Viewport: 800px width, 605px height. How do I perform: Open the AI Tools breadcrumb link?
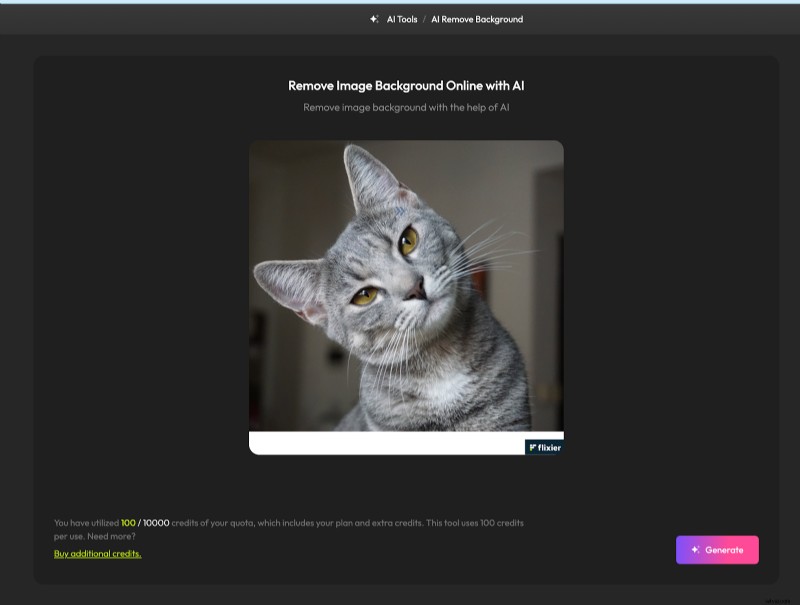[x=400, y=19]
